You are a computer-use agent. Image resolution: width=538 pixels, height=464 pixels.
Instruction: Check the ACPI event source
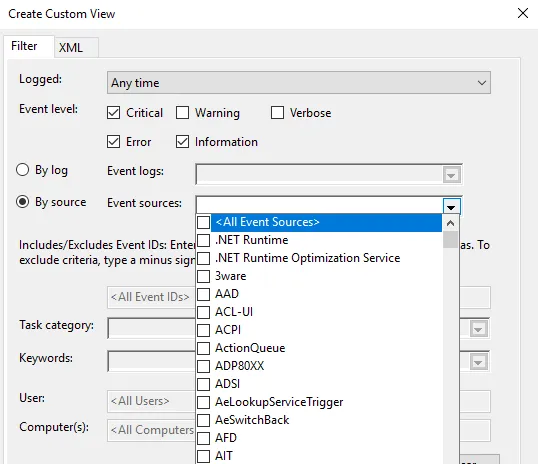(203, 330)
